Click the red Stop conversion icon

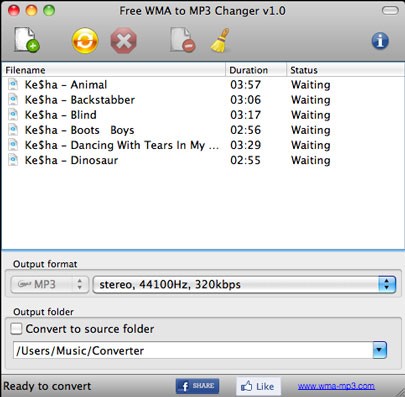(123, 41)
